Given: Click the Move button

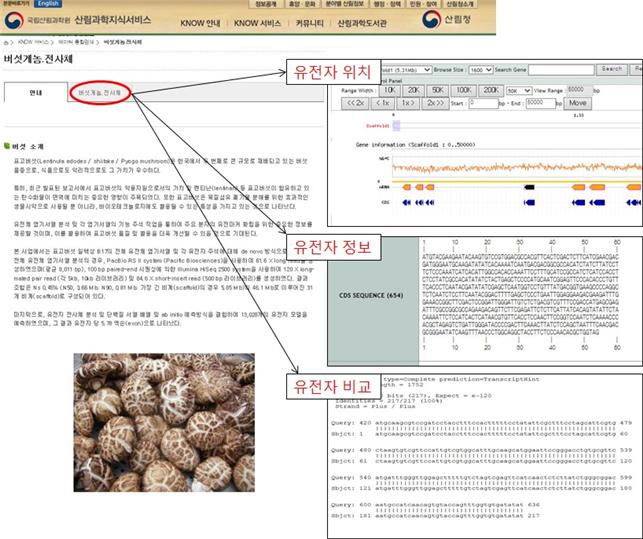Looking at the screenshot, I should (x=577, y=103).
